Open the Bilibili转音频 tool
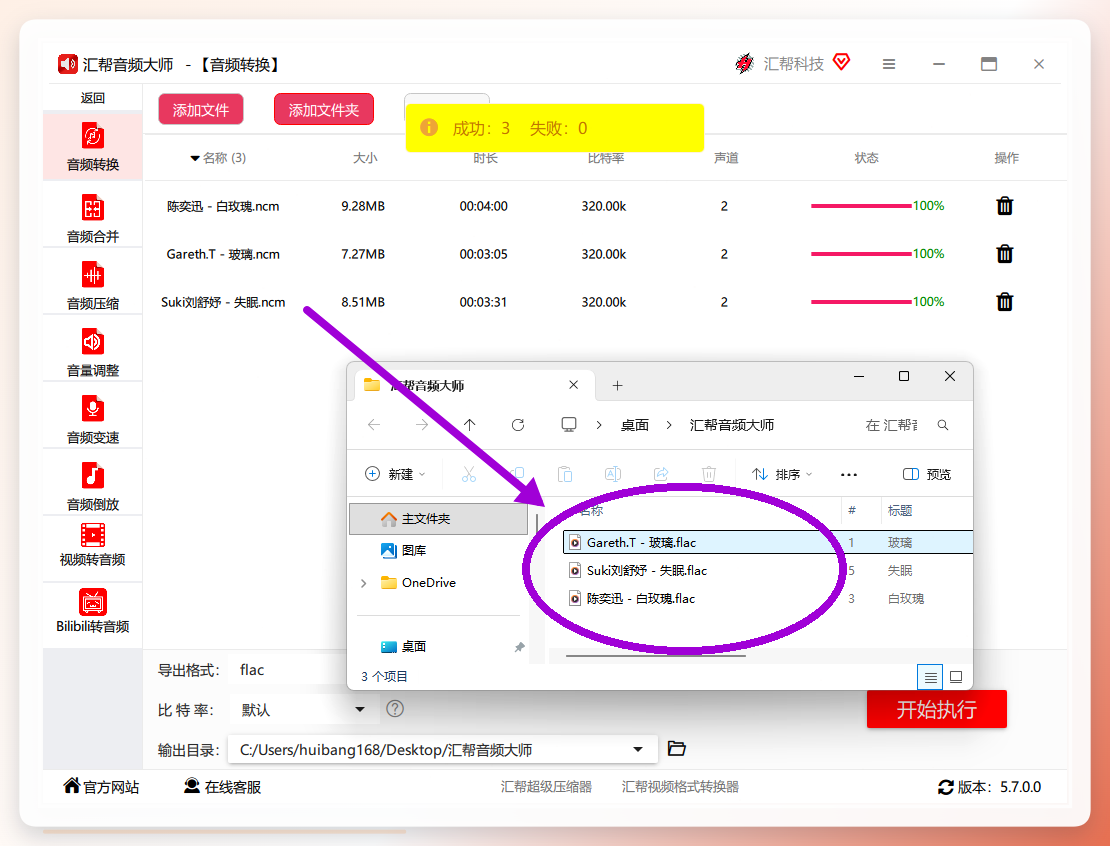The width and height of the screenshot is (1110, 846). tap(93, 610)
